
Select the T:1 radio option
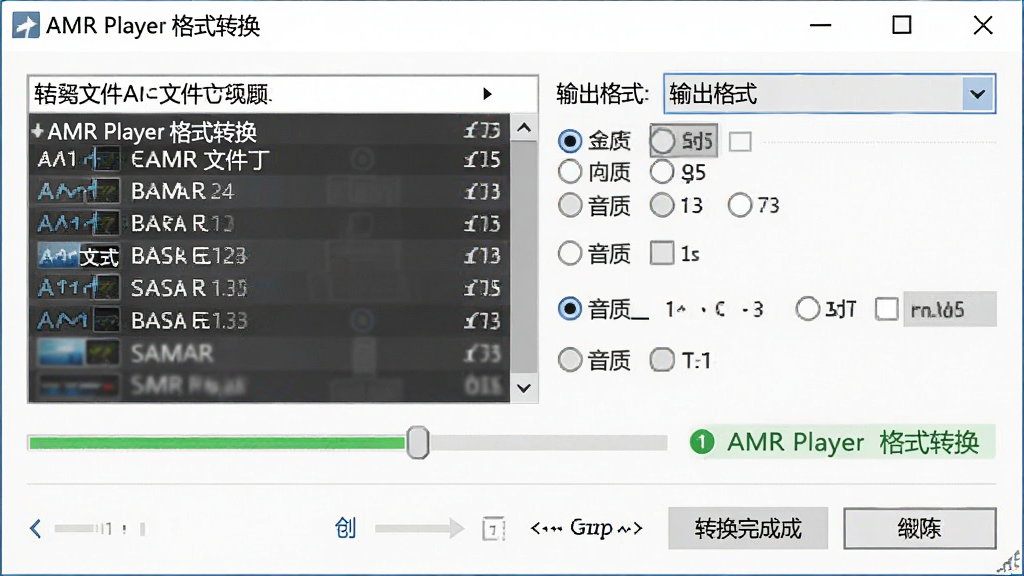(x=662, y=360)
